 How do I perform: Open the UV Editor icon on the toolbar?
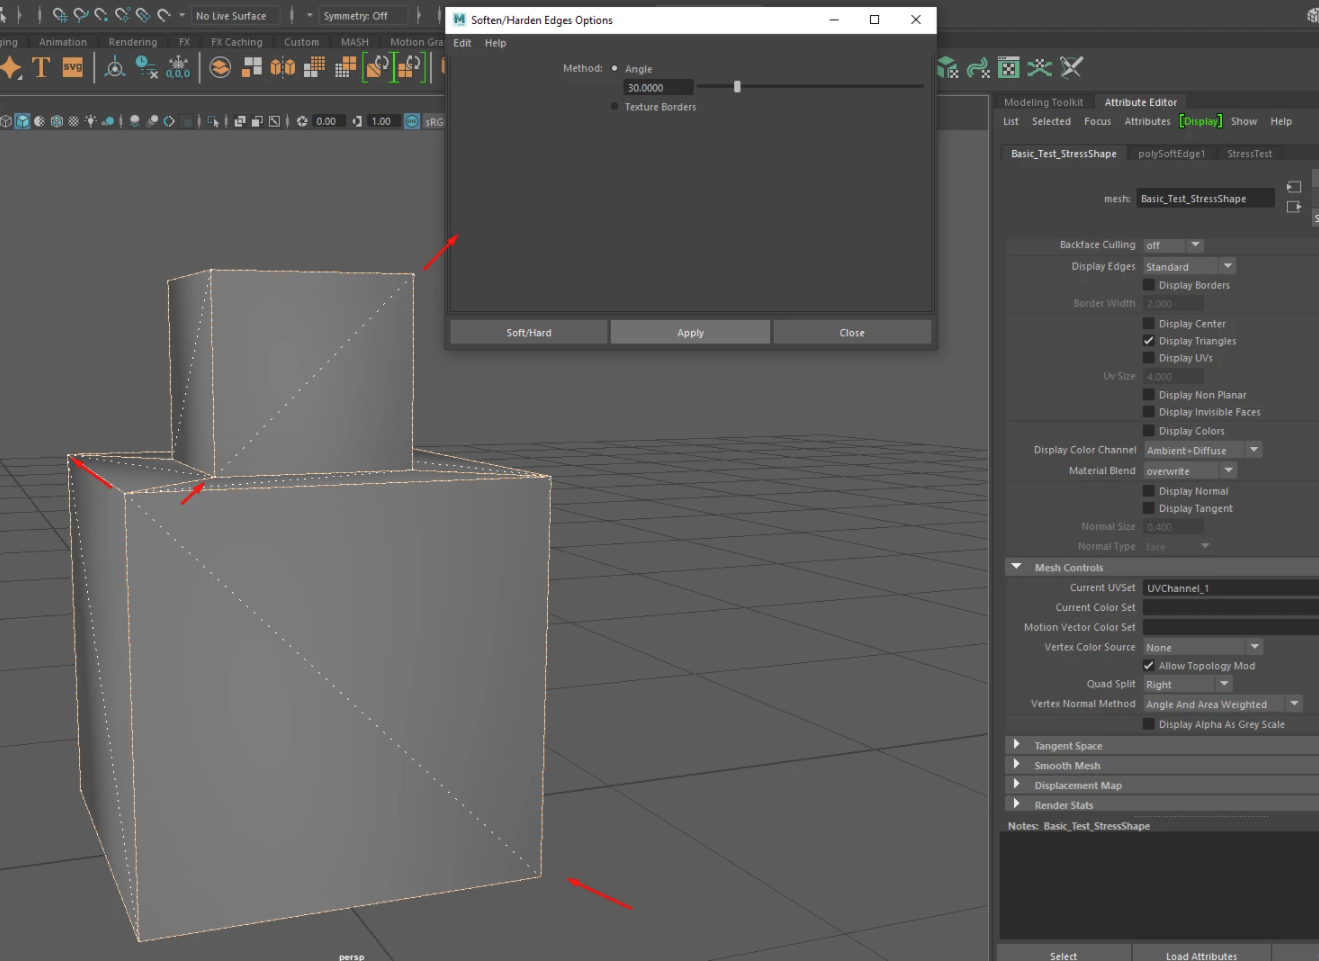[1008, 67]
